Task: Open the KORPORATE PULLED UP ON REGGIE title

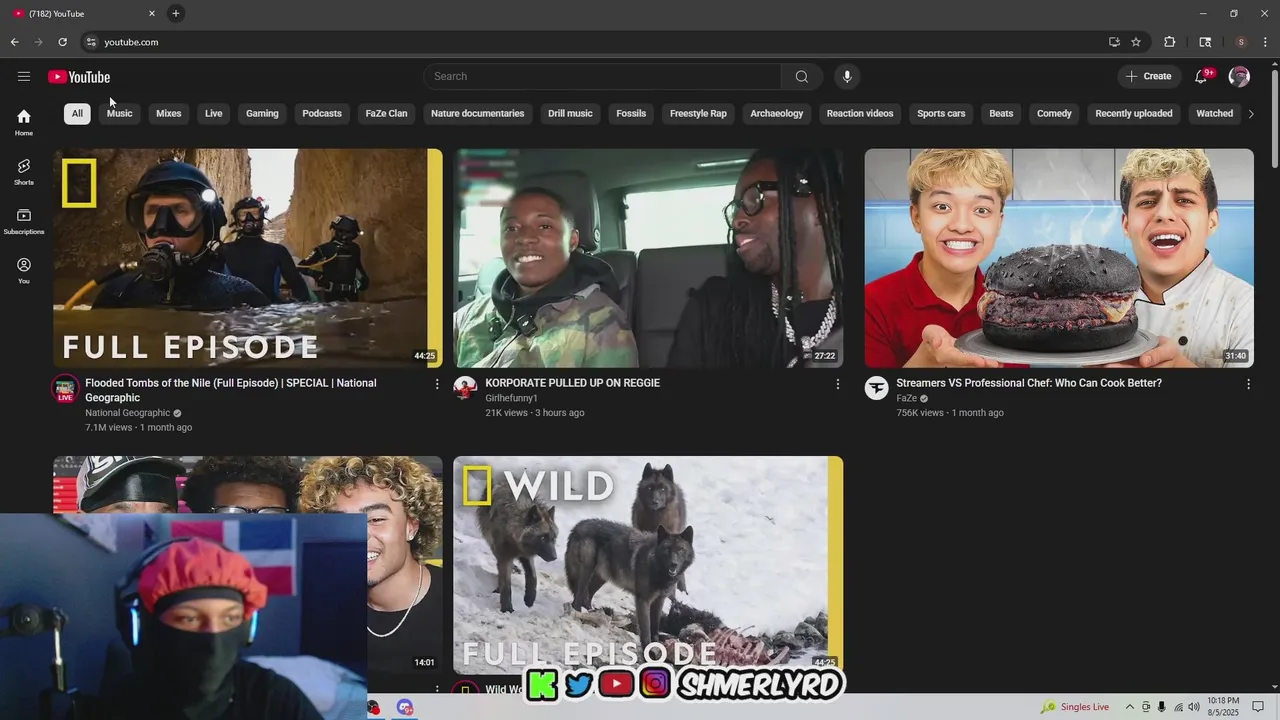Action: pyautogui.click(x=572, y=383)
